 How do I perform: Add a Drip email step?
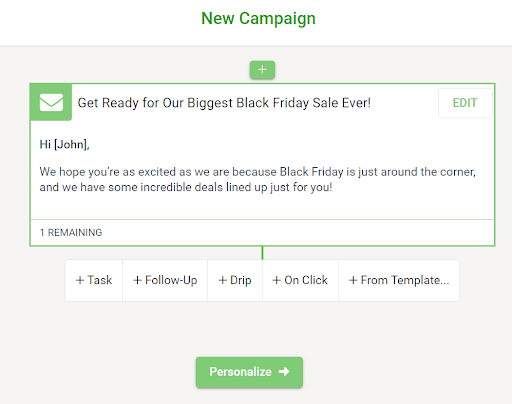point(235,280)
